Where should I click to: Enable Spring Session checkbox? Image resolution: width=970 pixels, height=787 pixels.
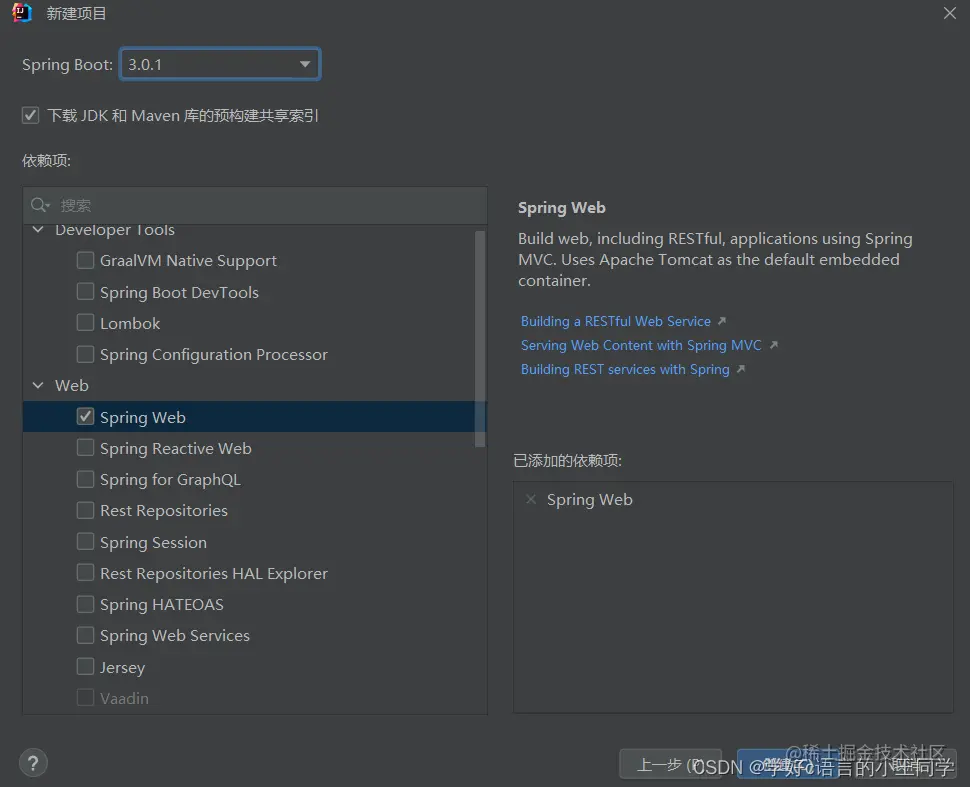tap(85, 541)
